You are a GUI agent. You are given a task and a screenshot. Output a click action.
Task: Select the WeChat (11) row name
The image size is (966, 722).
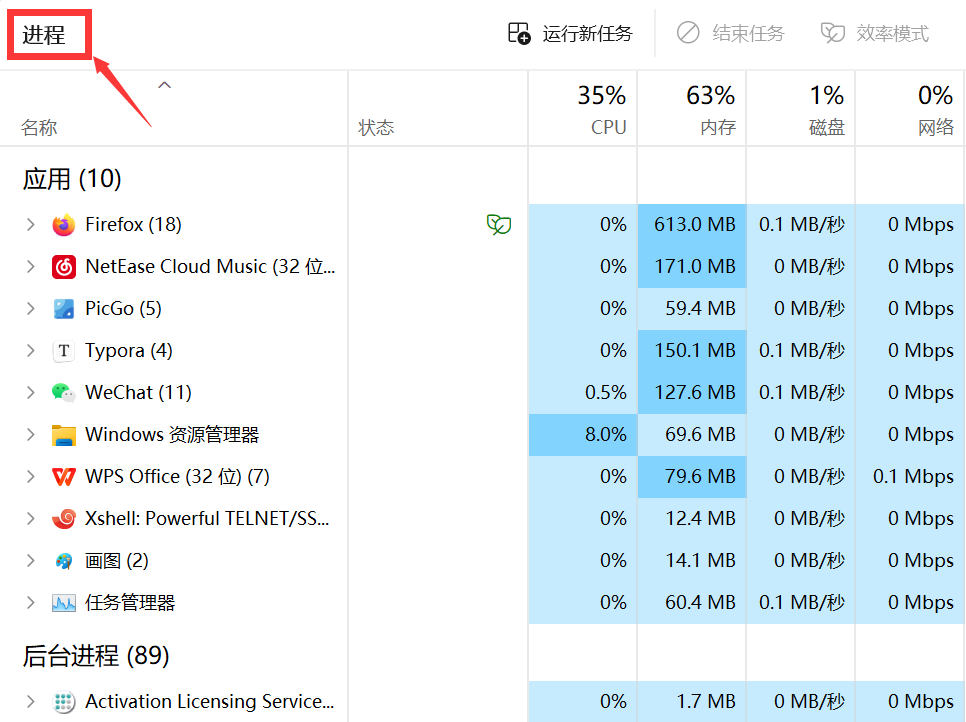(x=138, y=392)
